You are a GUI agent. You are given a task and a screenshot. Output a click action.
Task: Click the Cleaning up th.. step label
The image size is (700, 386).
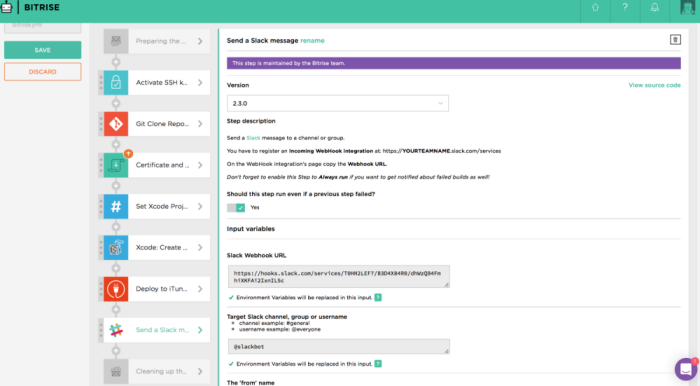click(161, 371)
